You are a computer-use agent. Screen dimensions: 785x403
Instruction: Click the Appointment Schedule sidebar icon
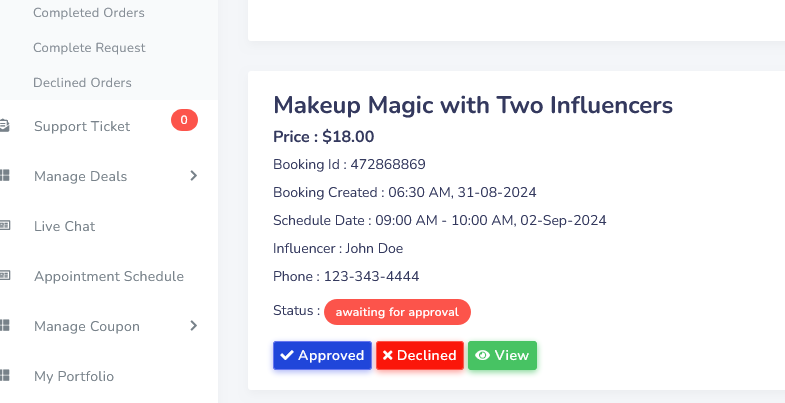click(x=5, y=276)
